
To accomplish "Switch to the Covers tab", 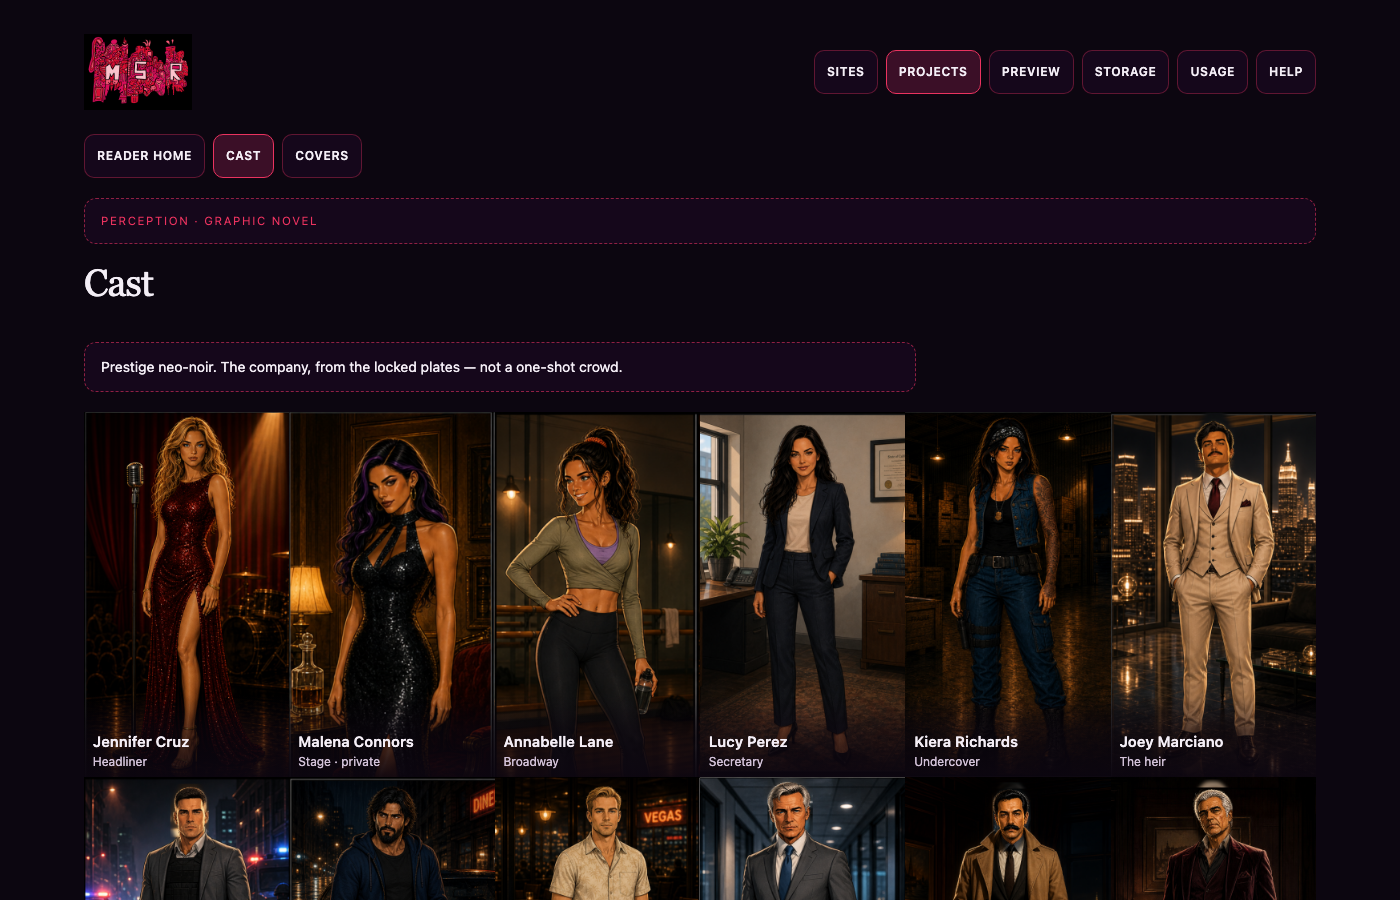I will point(322,156).
